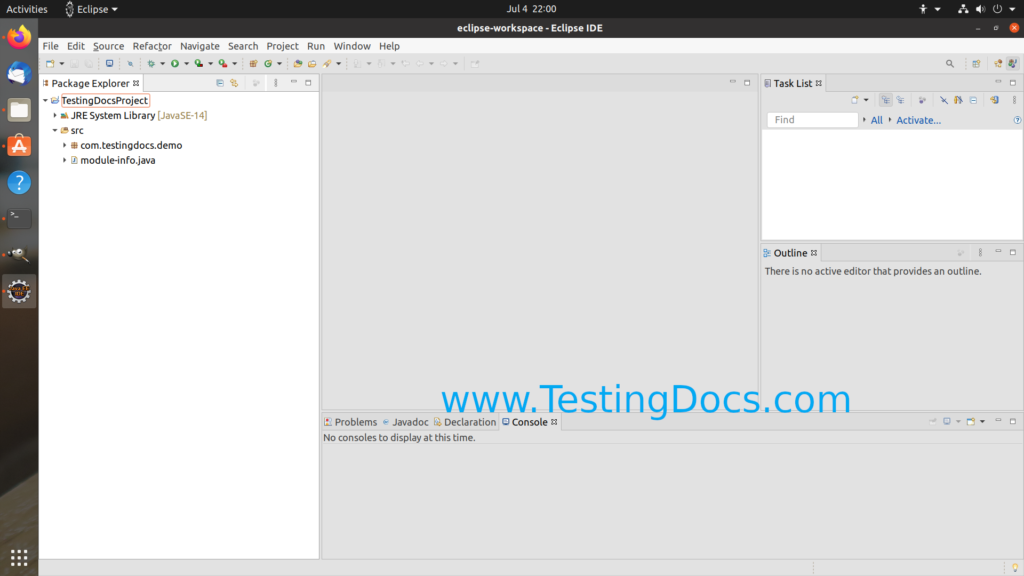Open the Navigate menu
The height and width of the screenshot is (576, 1024).
click(200, 46)
